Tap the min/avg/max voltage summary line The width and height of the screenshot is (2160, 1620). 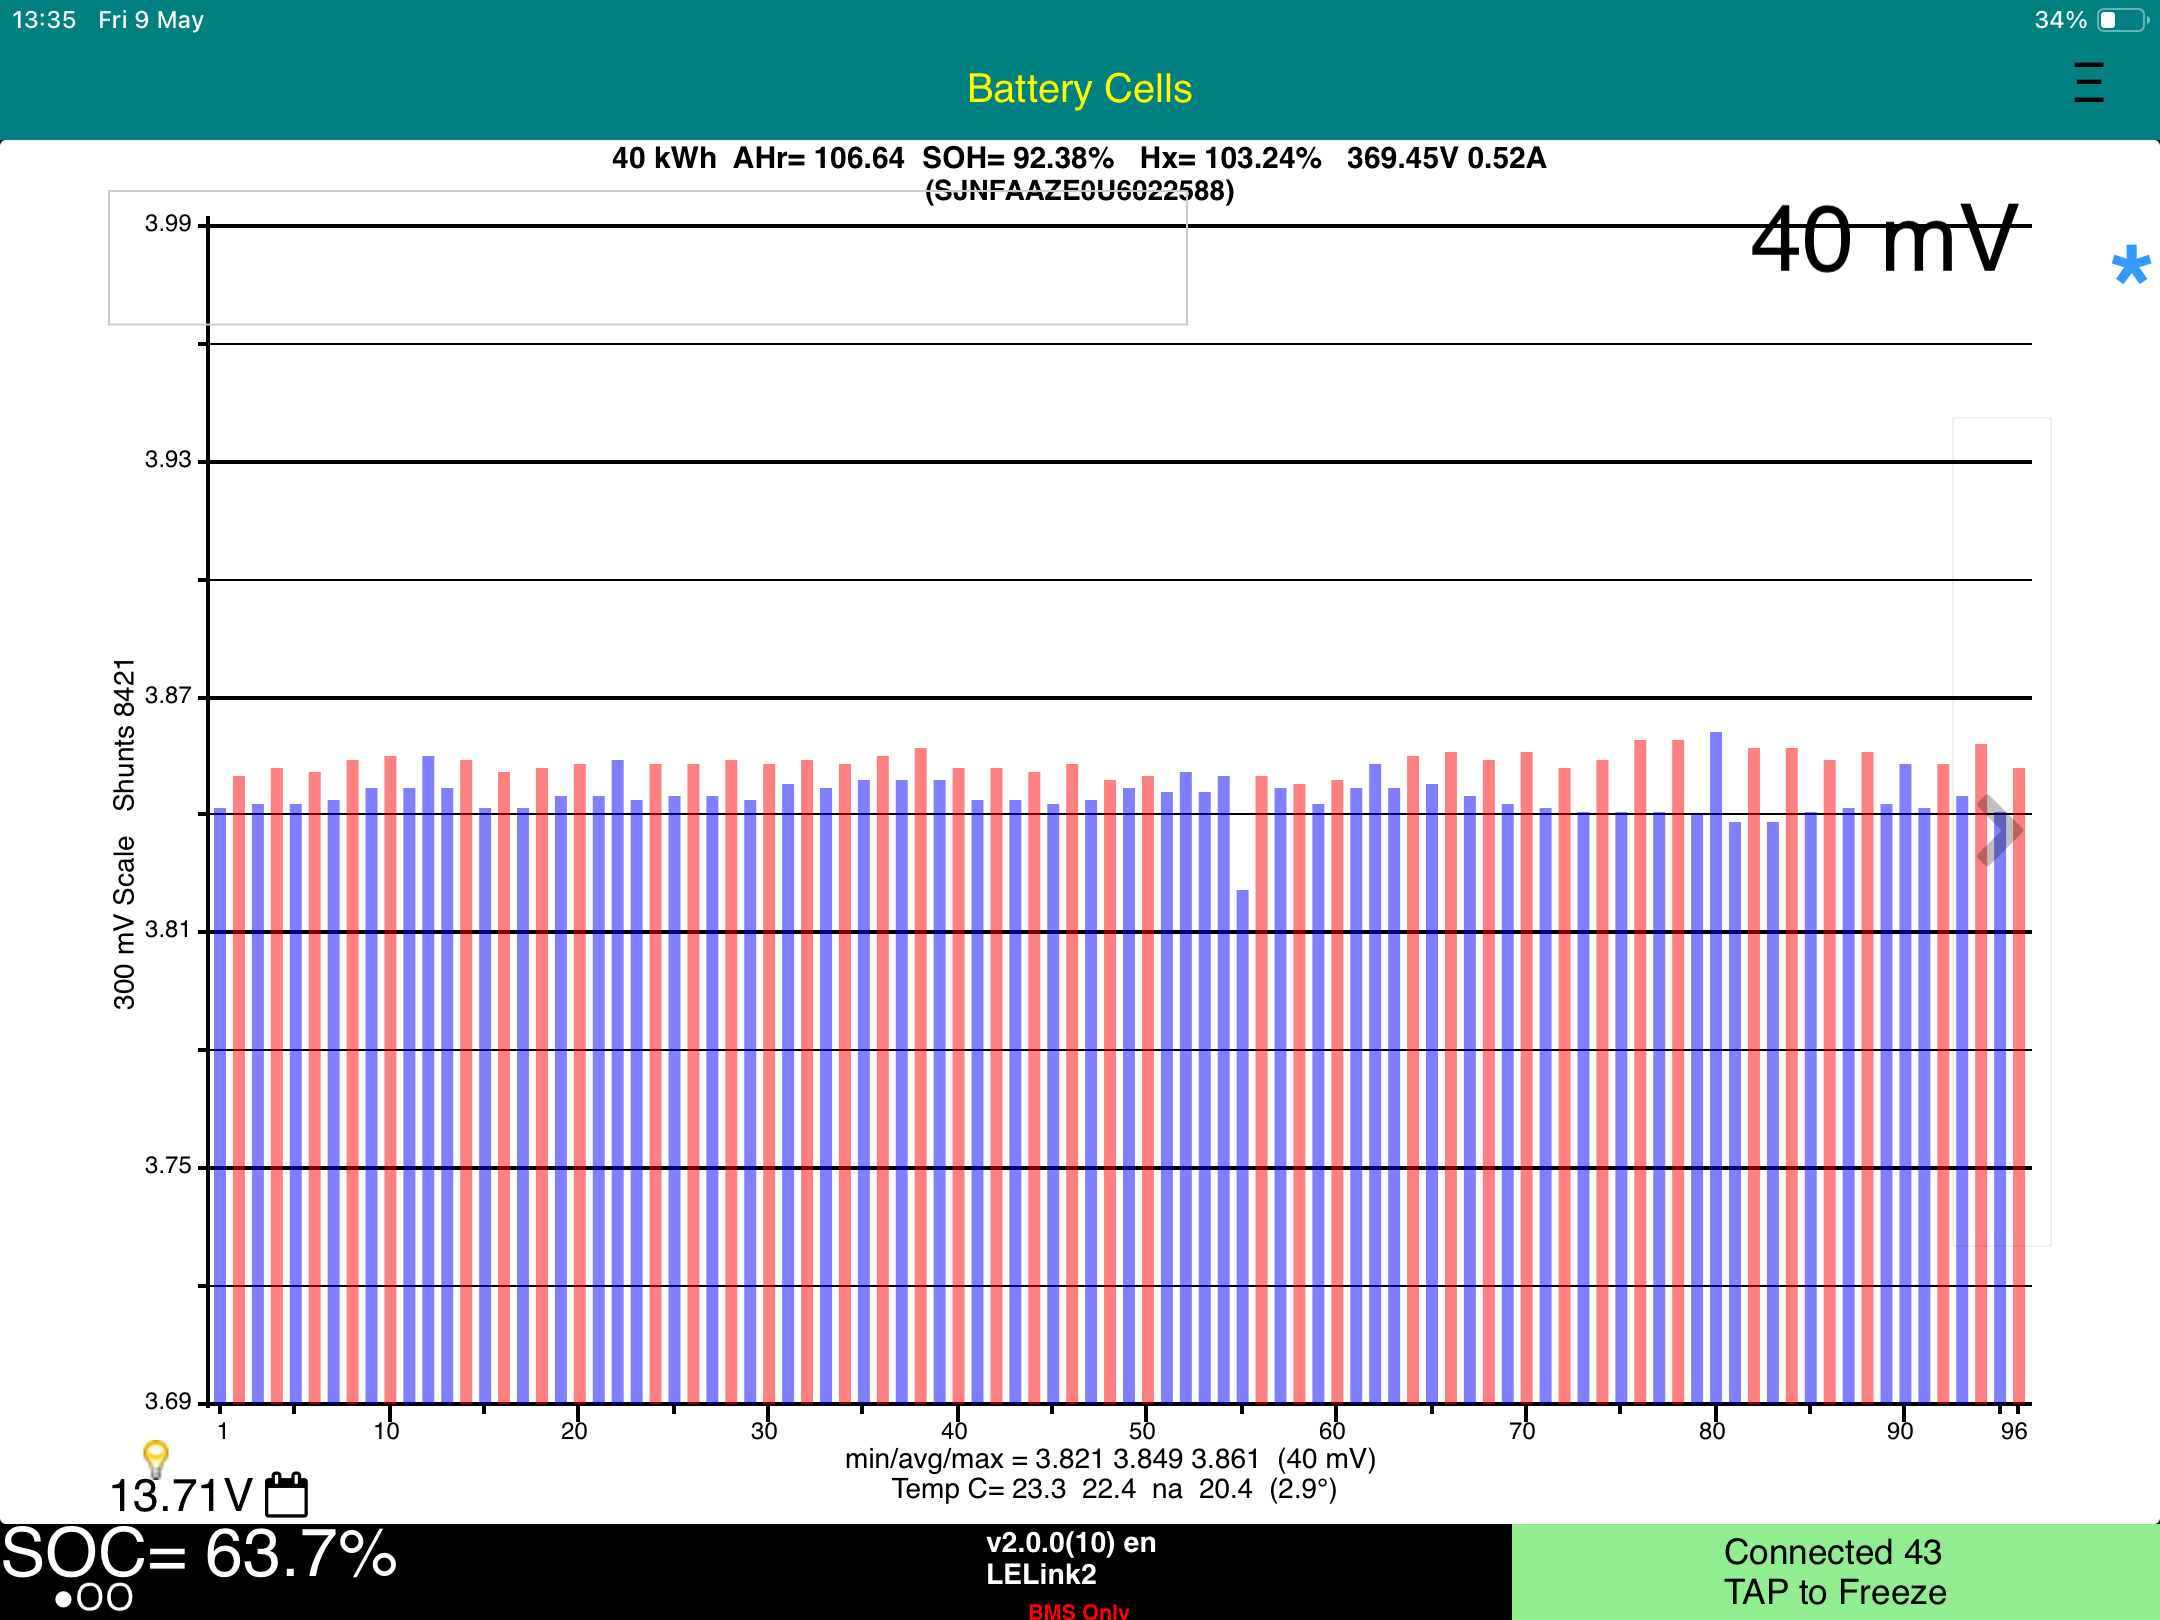click(1110, 1459)
